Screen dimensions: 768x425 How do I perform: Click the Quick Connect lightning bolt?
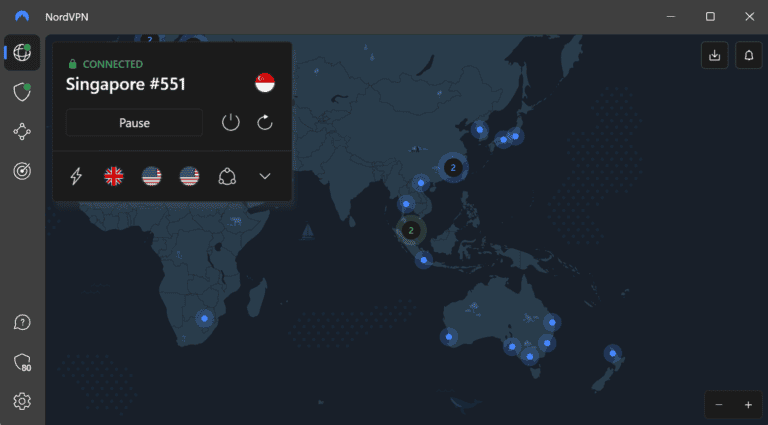[x=76, y=176]
